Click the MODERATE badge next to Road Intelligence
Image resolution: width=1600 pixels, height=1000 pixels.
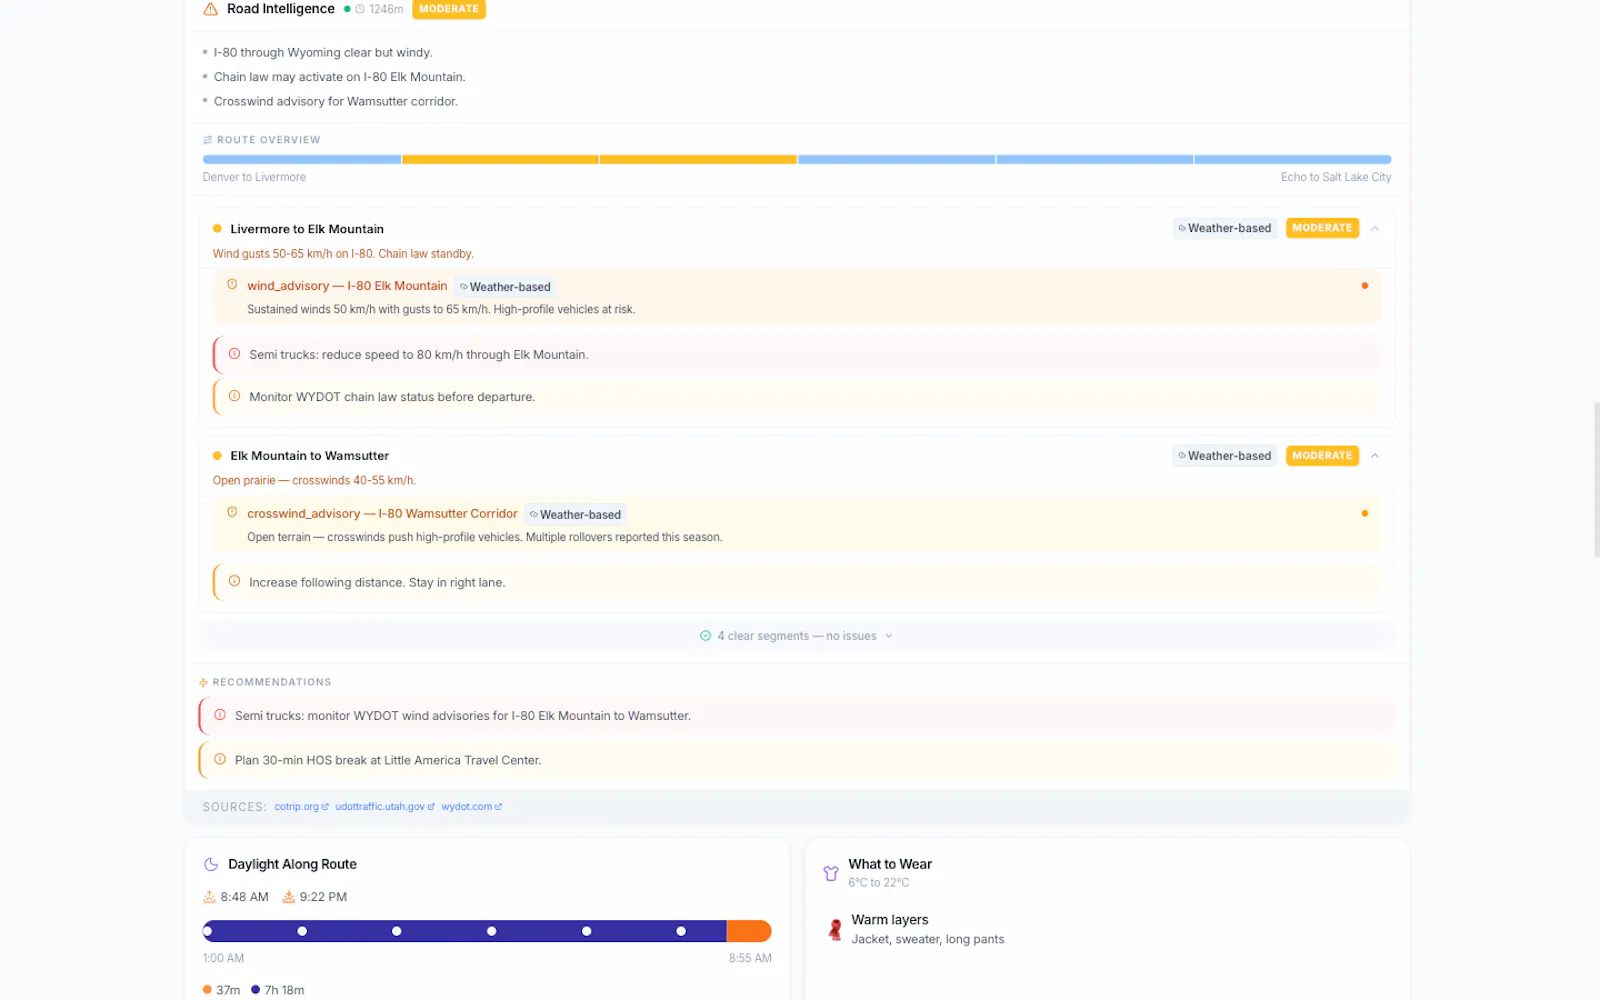coord(449,9)
